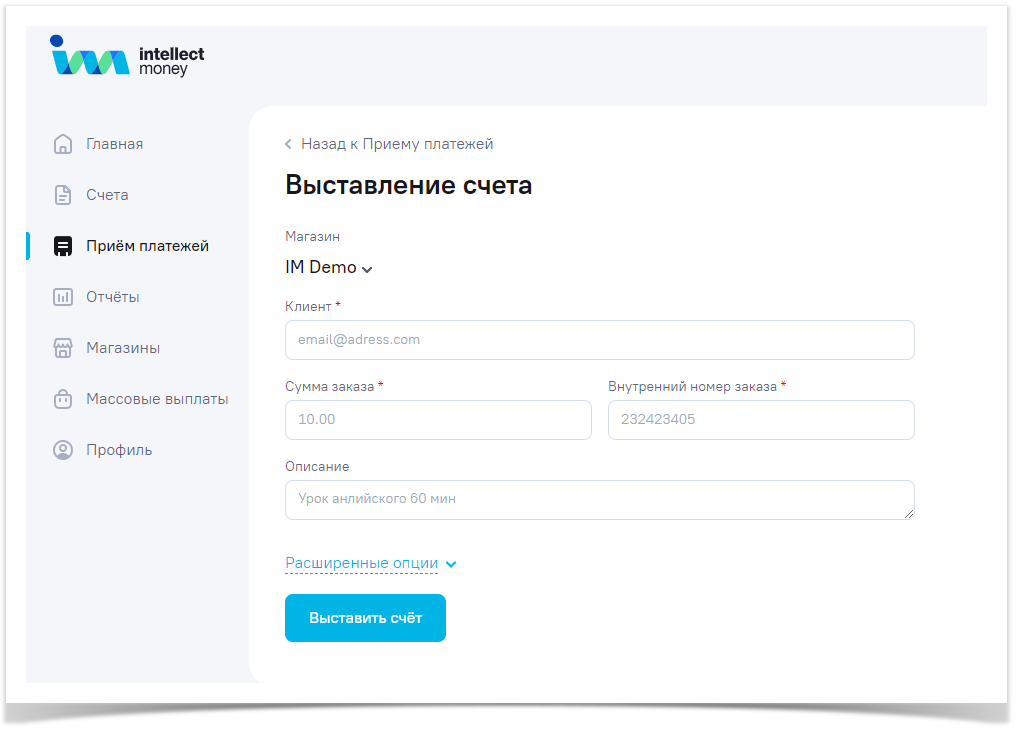Select the Внутренний номер заказа field
This screenshot has width=1021, height=732.
click(760, 420)
